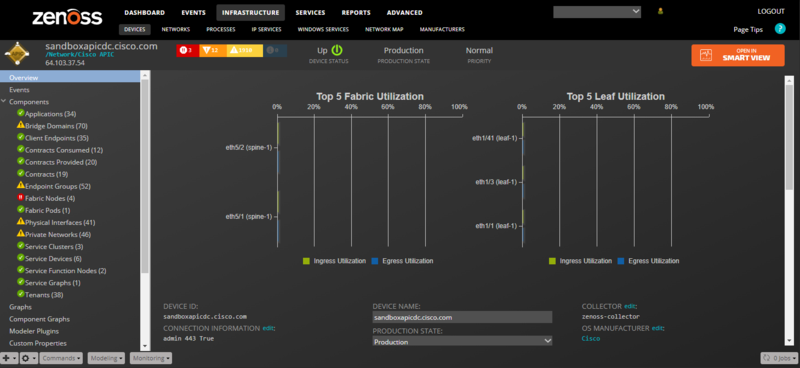Viewport: 800px width, 368px height.
Task: Open the Events menu
Action: click(193, 13)
